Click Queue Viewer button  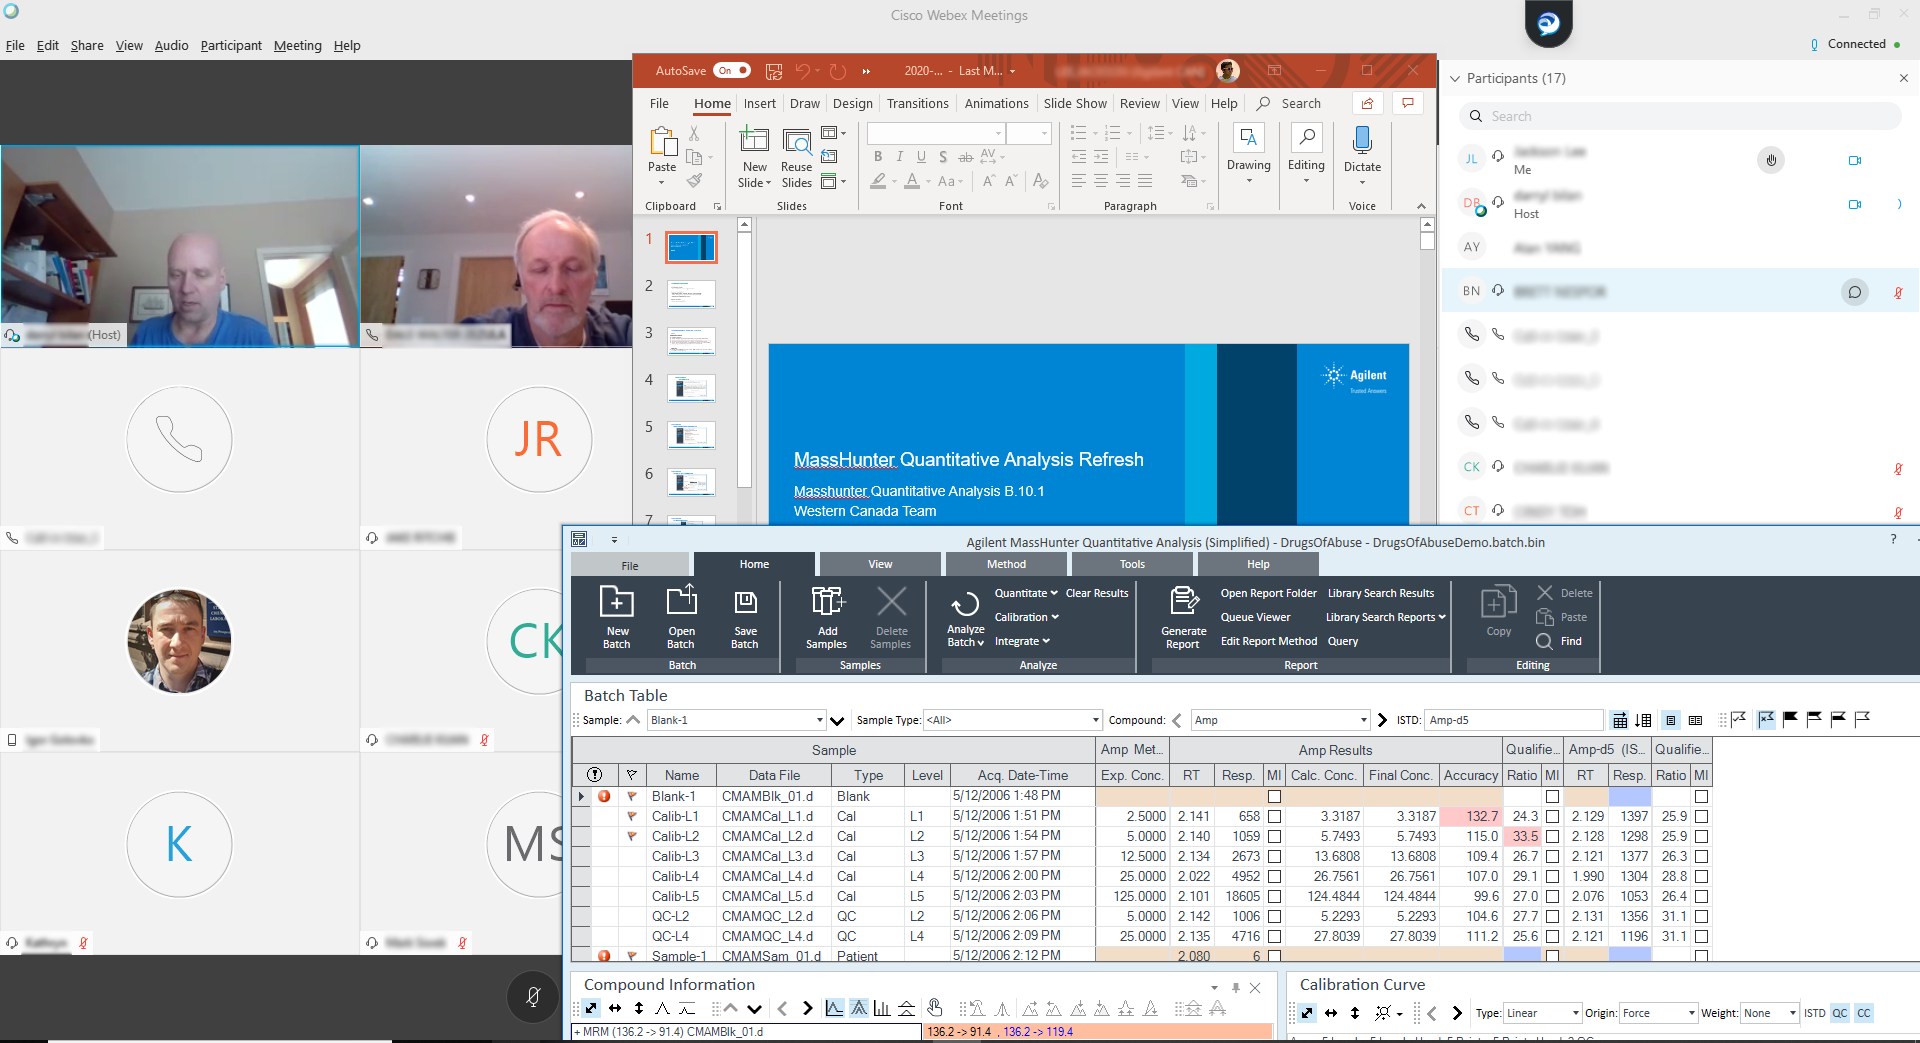pos(1255,617)
